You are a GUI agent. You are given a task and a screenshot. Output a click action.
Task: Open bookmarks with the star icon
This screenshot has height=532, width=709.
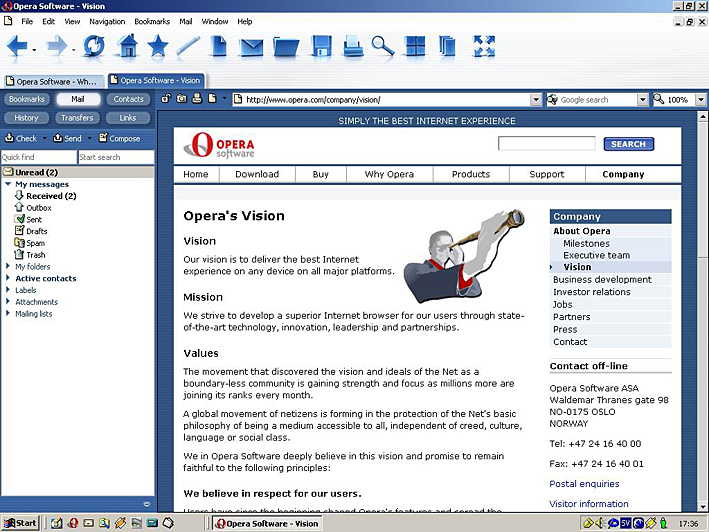tap(157, 46)
